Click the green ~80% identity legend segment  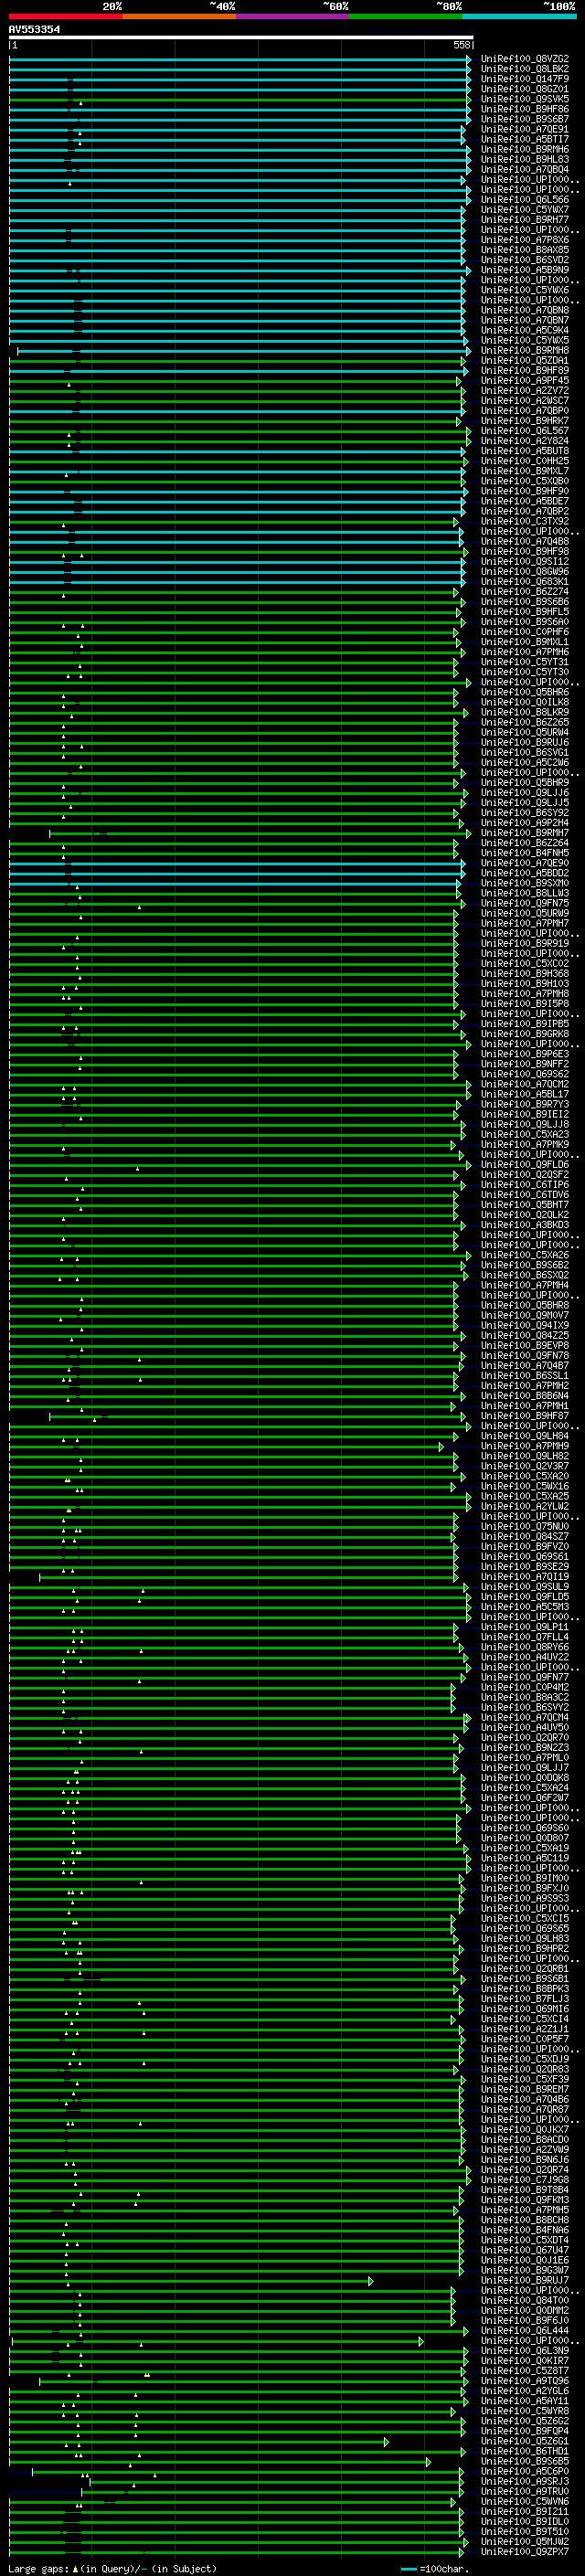click(406, 16)
